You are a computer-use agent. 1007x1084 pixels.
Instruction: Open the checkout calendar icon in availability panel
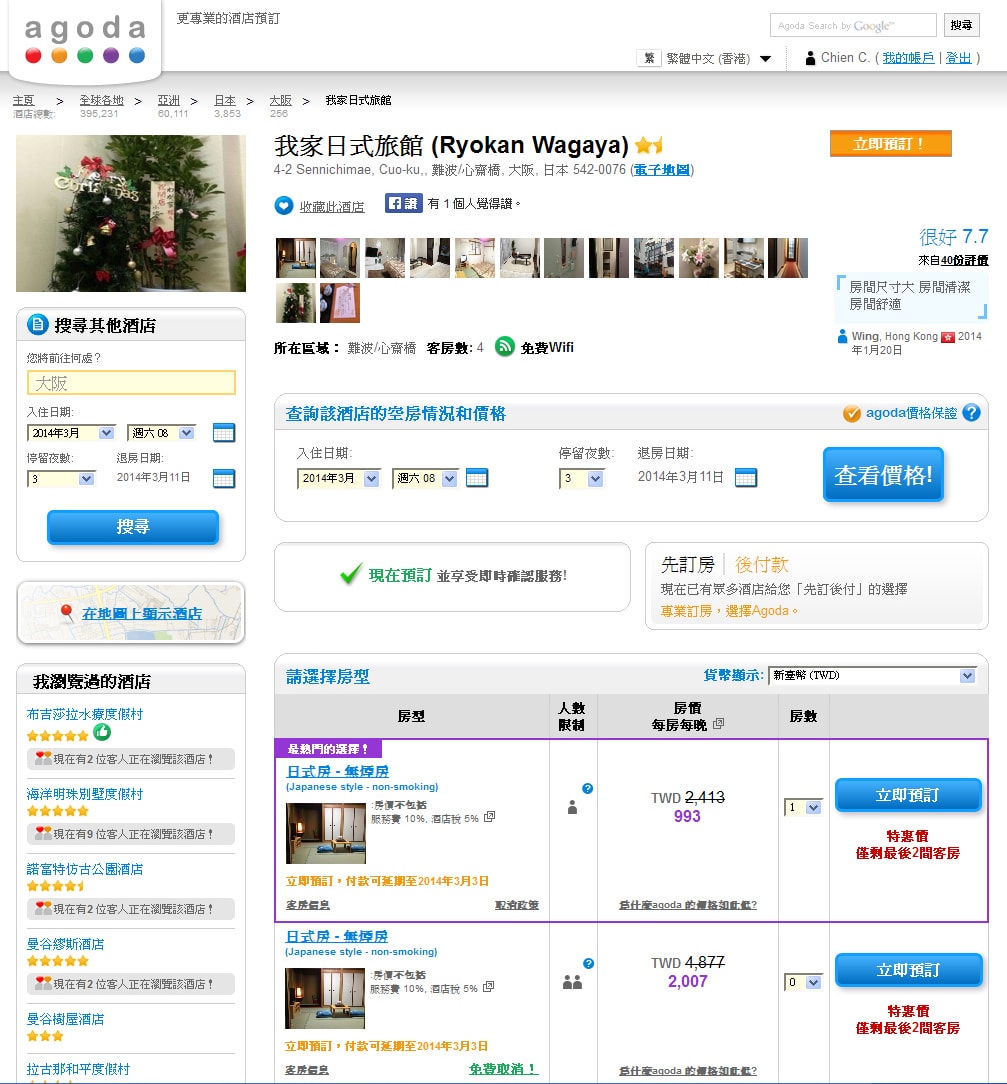coord(746,478)
